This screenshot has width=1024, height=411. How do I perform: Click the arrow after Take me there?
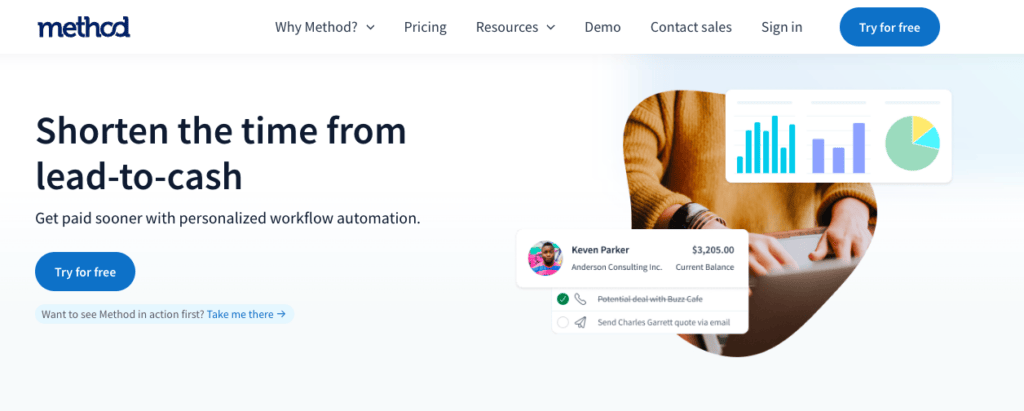click(281, 314)
